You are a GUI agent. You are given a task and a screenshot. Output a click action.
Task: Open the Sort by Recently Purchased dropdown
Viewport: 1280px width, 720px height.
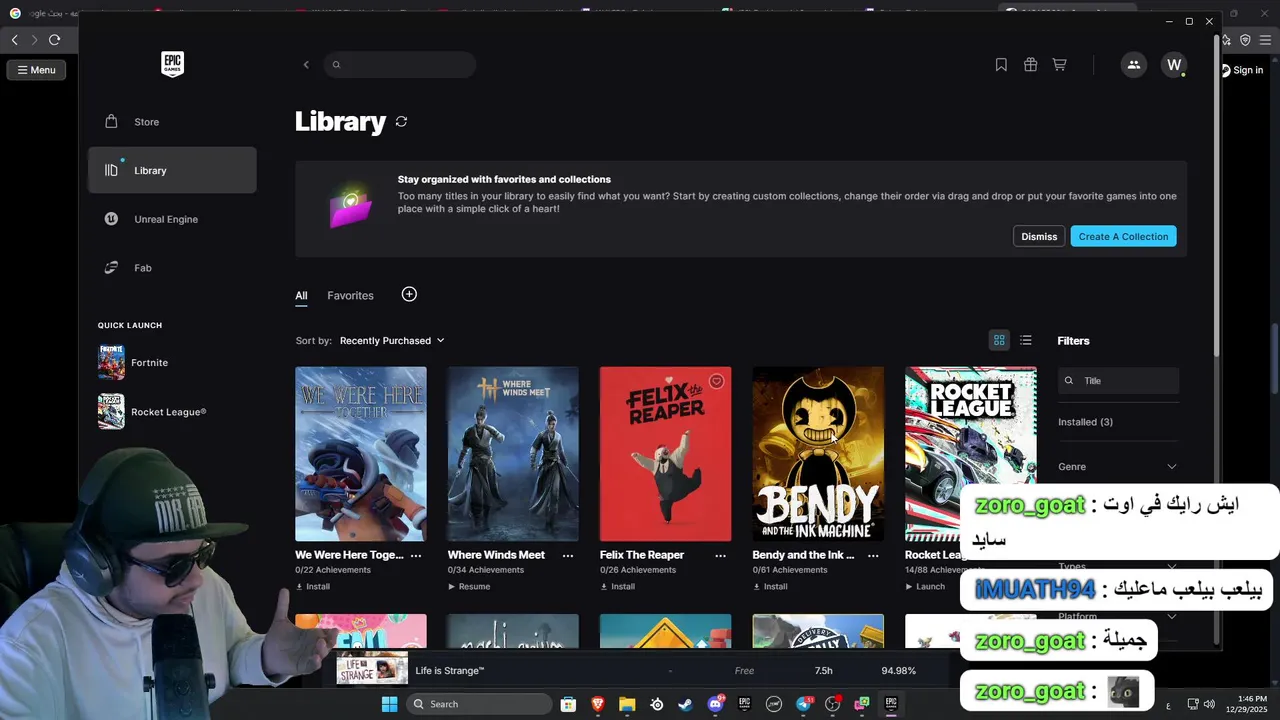[x=392, y=341]
